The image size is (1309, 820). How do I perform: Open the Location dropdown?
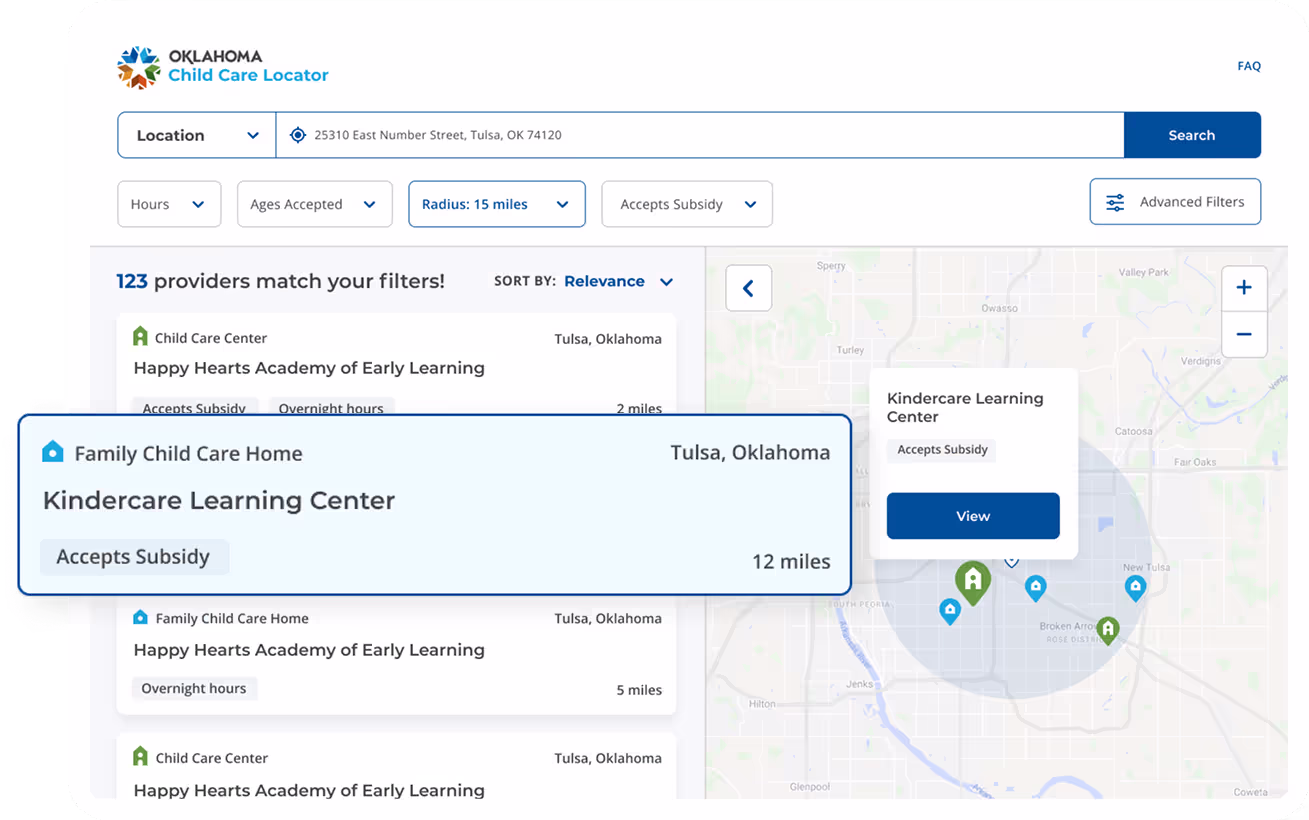click(197, 135)
